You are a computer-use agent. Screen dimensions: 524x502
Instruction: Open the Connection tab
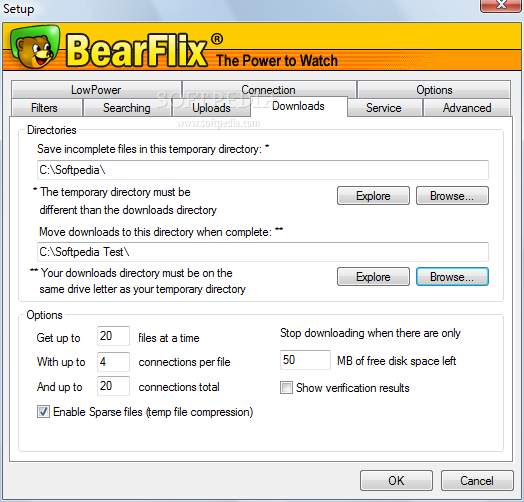coord(269,90)
